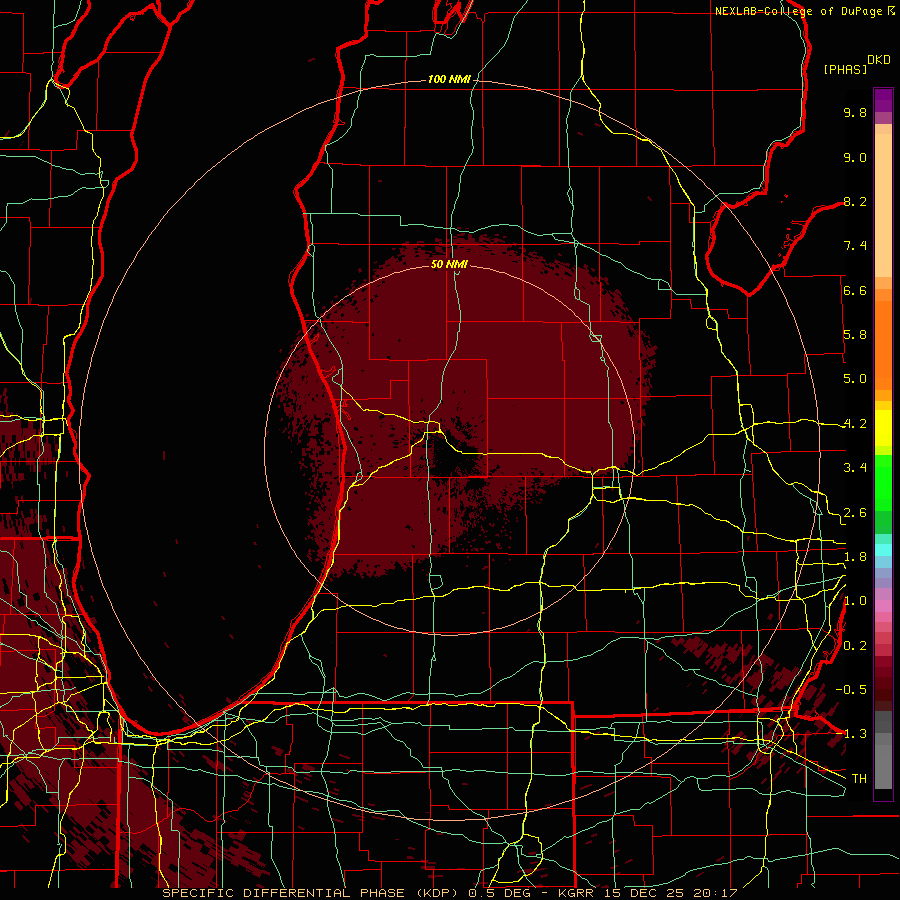The width and height of the screenshot is (900, 900).
Task: Click the 50 NMI range ring label
Action: [x=449, y=264]
